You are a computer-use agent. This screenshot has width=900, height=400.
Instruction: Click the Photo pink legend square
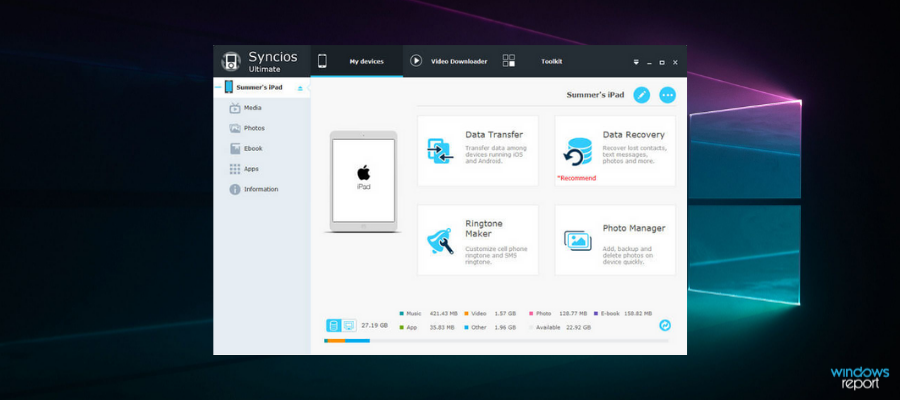click(x=531, y=313)
